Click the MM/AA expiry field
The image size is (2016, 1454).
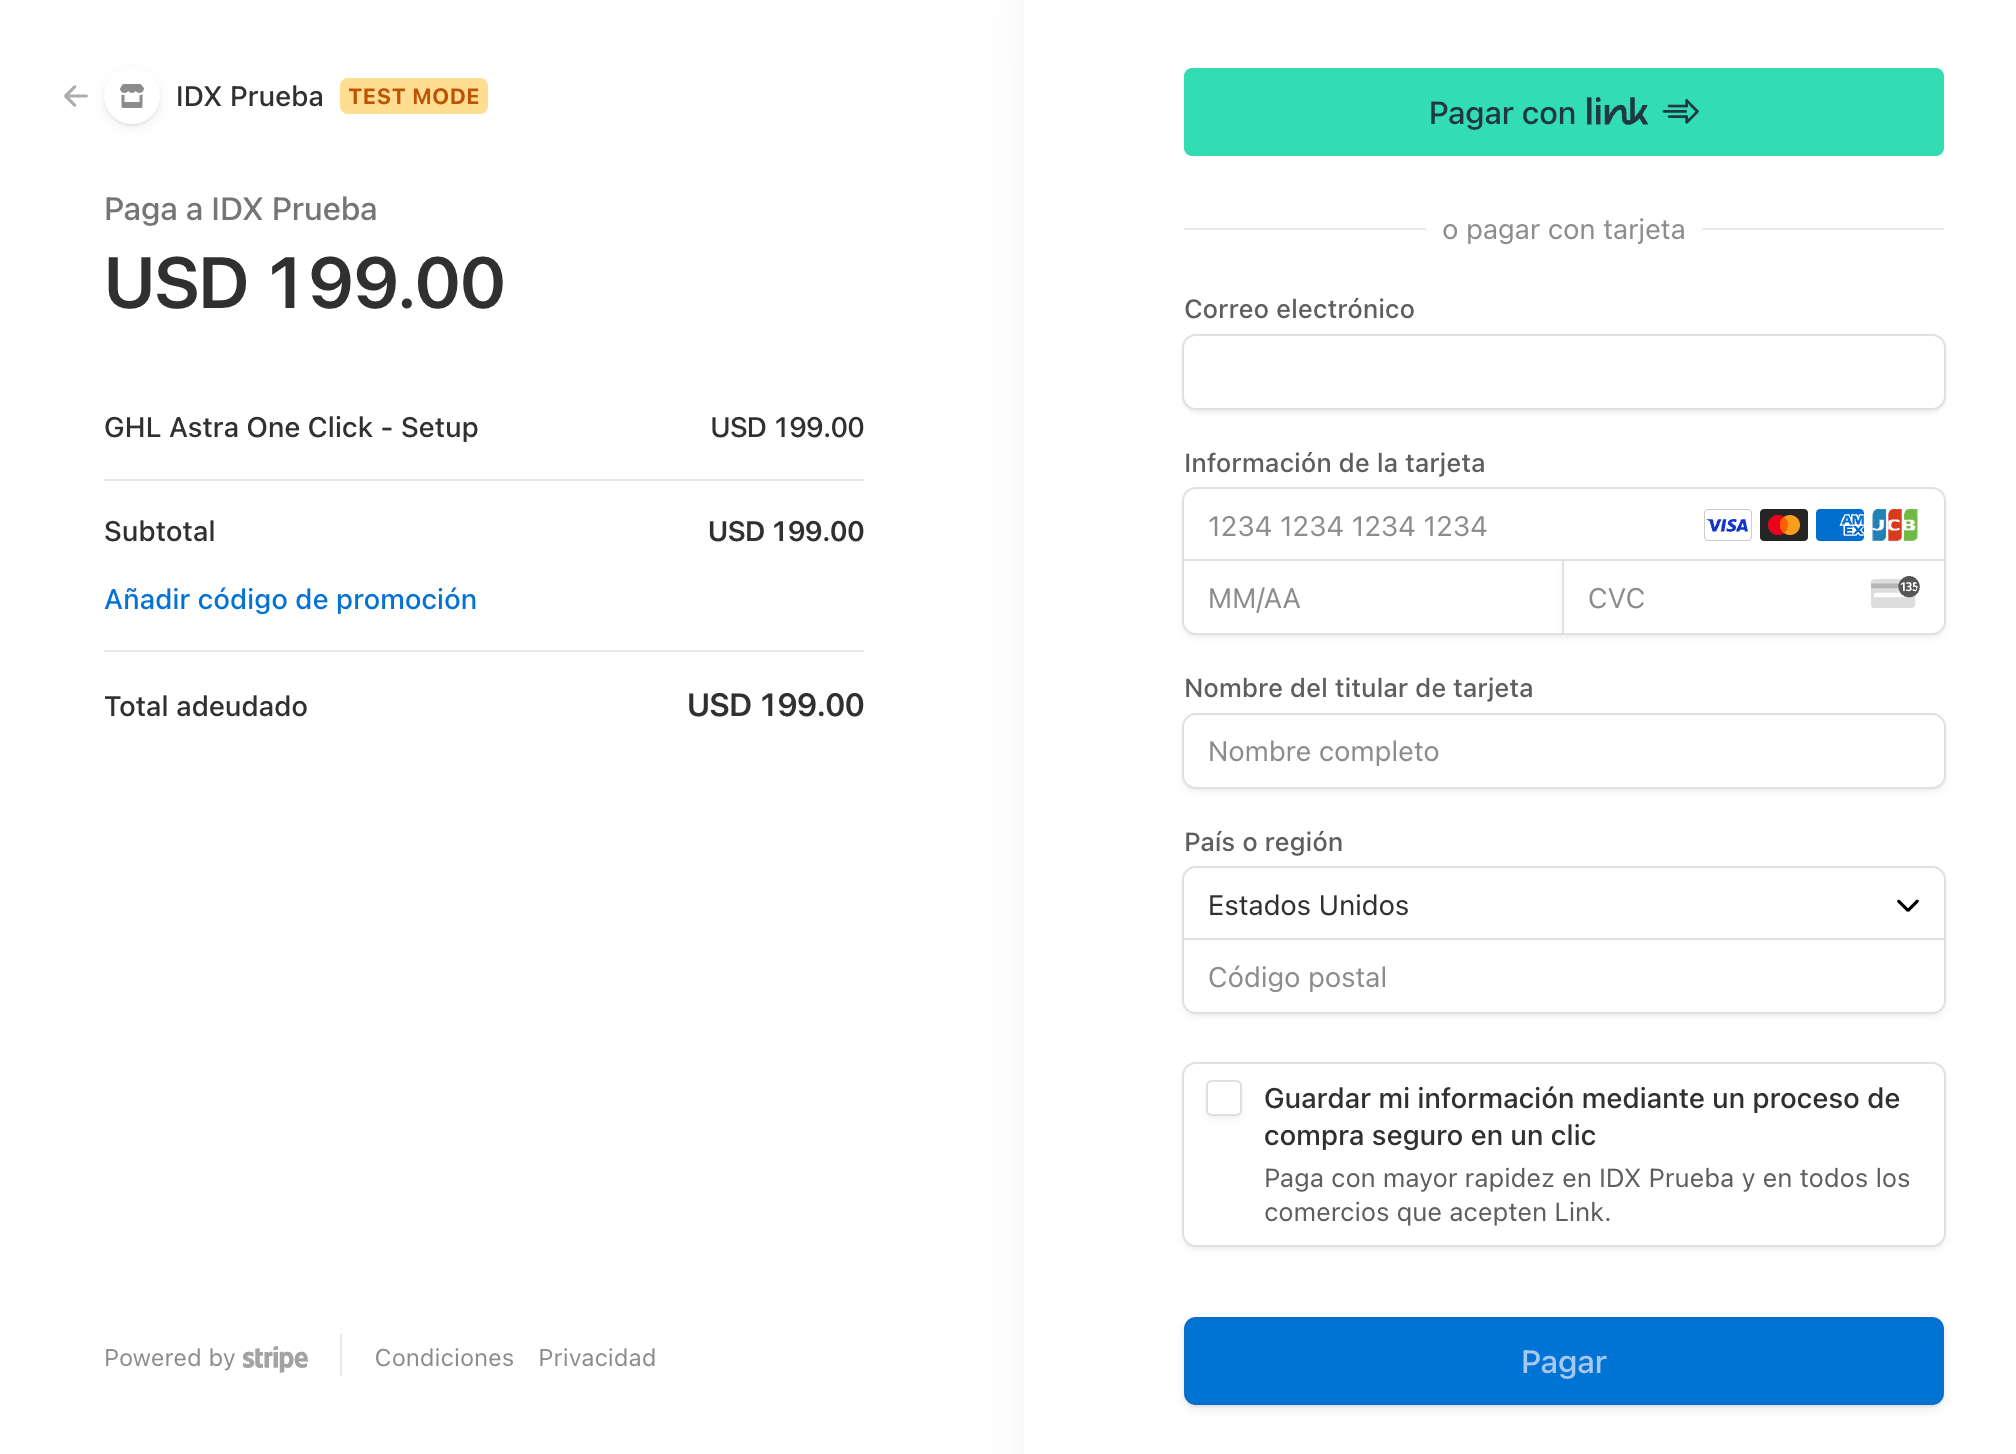(x=1372, y=598)
